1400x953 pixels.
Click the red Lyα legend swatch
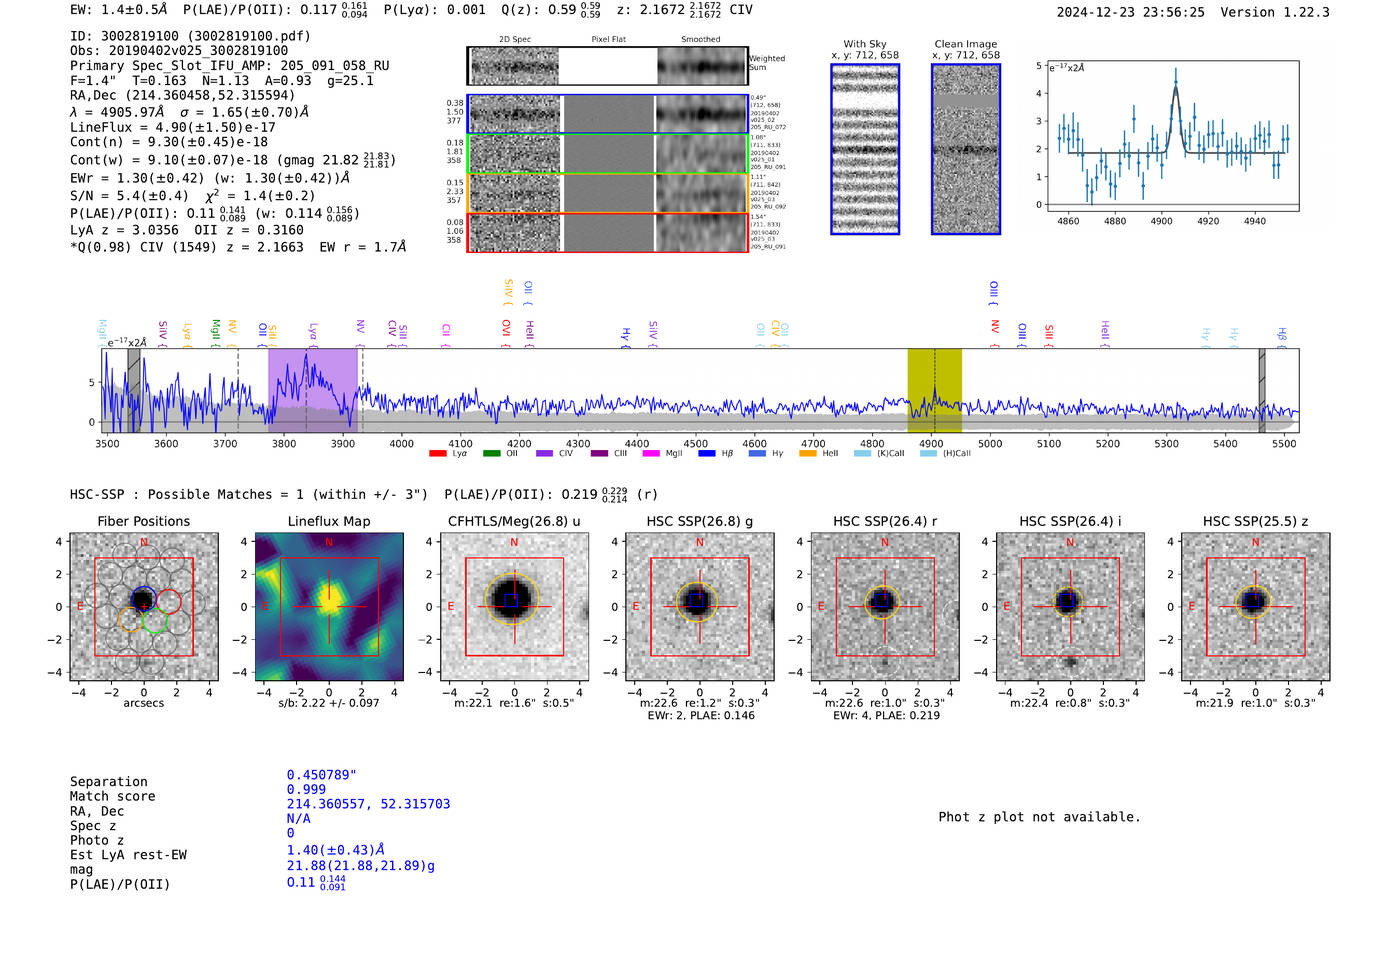click(437, 453)
